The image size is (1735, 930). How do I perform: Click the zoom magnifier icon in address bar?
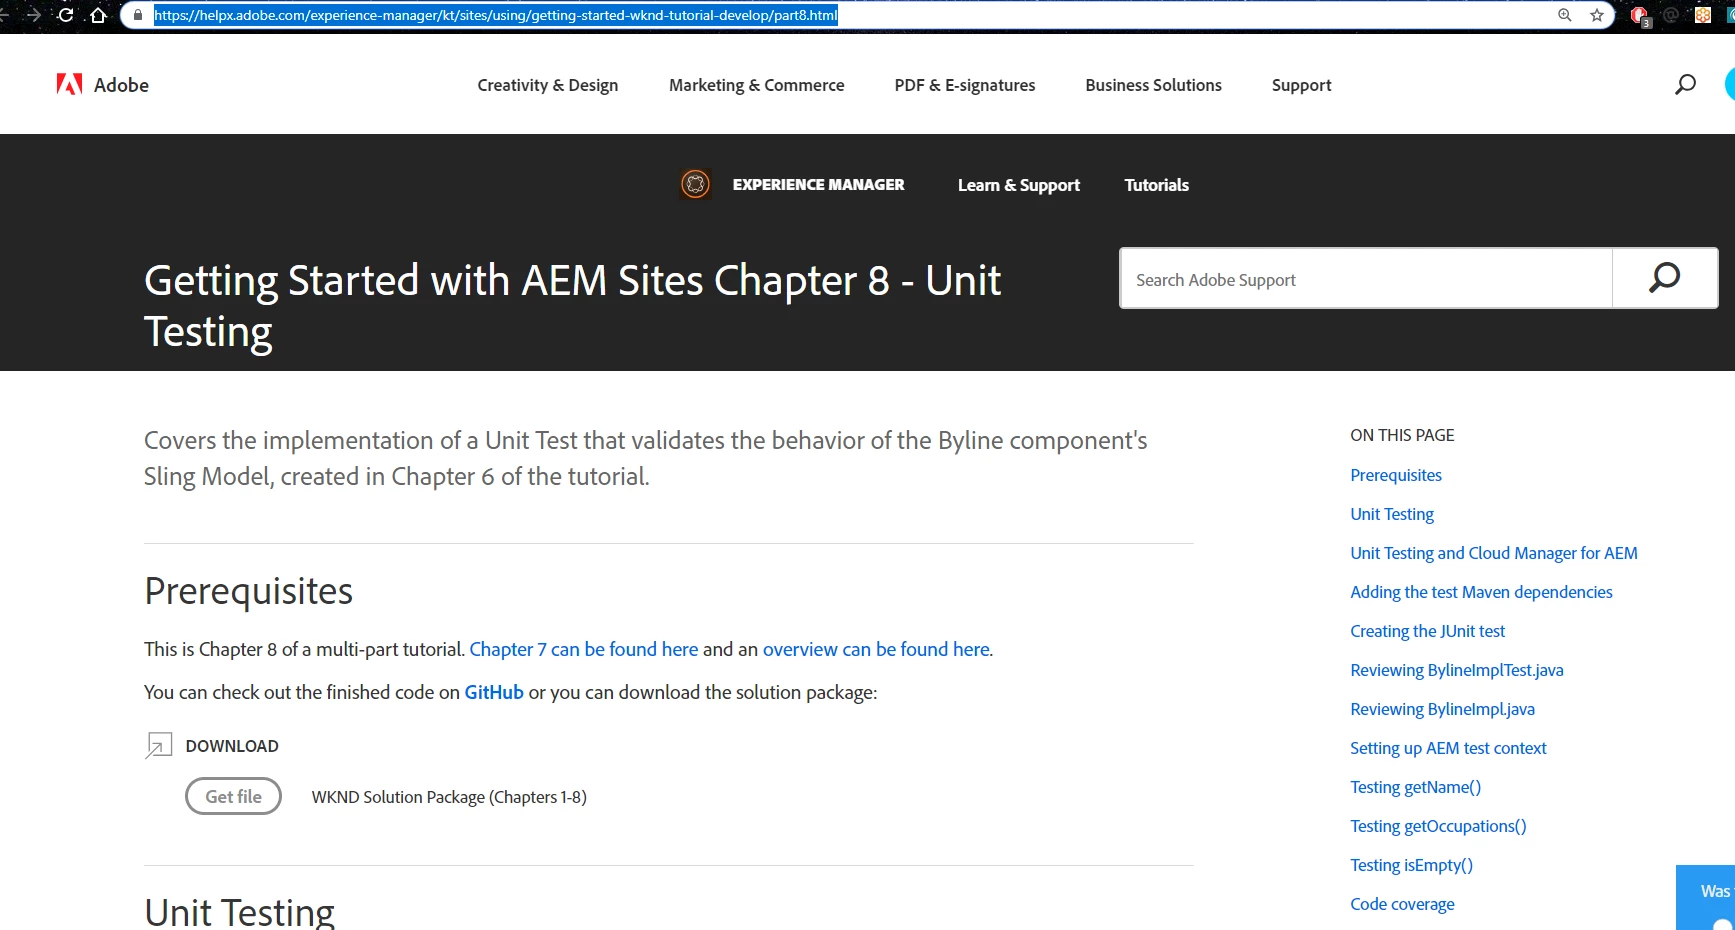point(1565,15)
